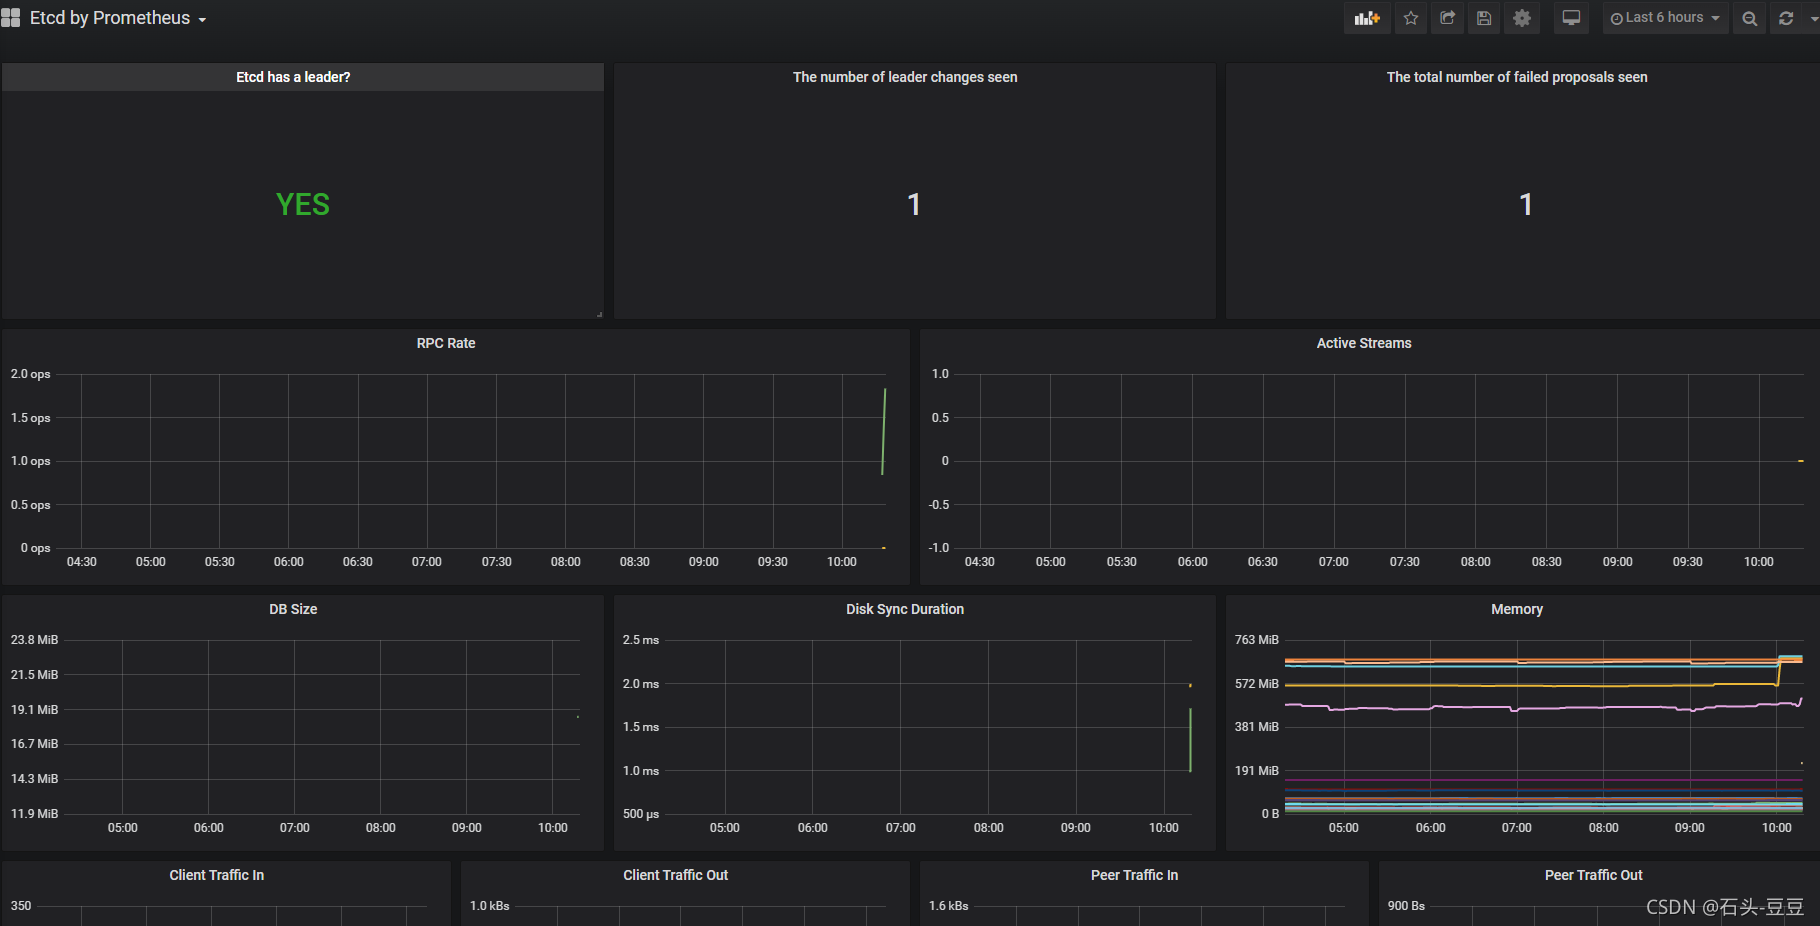
Task: Click the Add panel icon
Action: point(1367,18)
